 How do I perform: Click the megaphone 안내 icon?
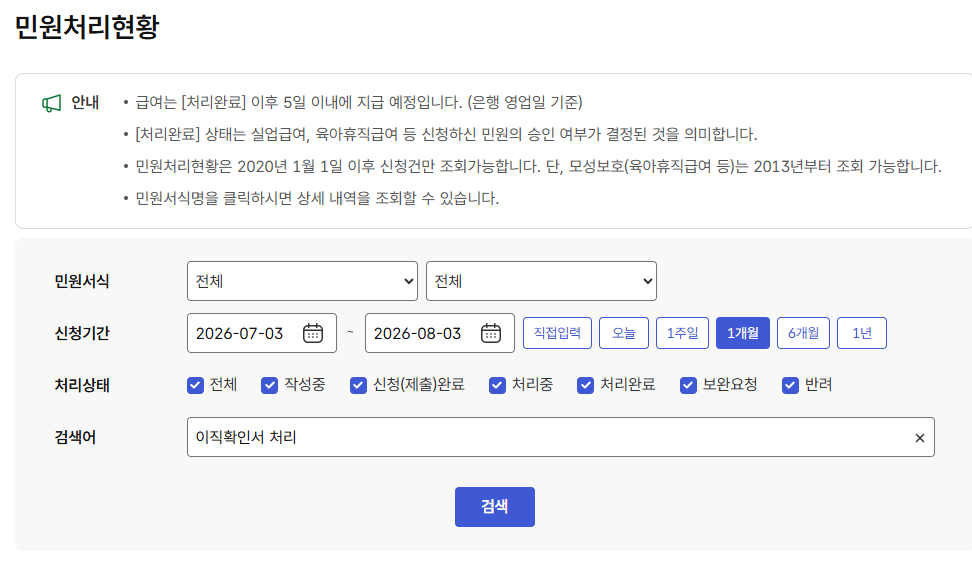click(x=51, y=103)
